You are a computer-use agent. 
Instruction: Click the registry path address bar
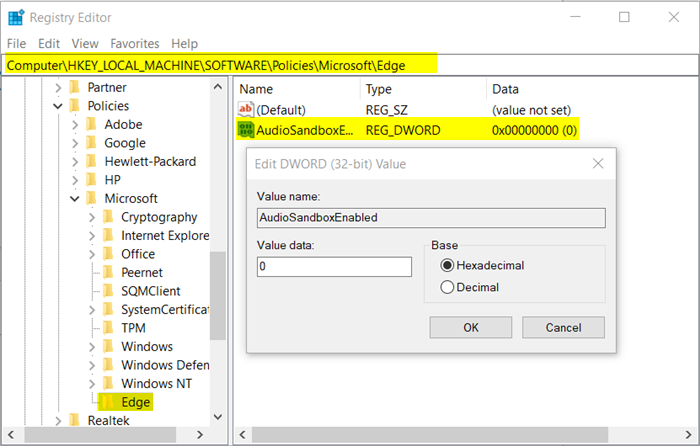[x=350, y=65]
